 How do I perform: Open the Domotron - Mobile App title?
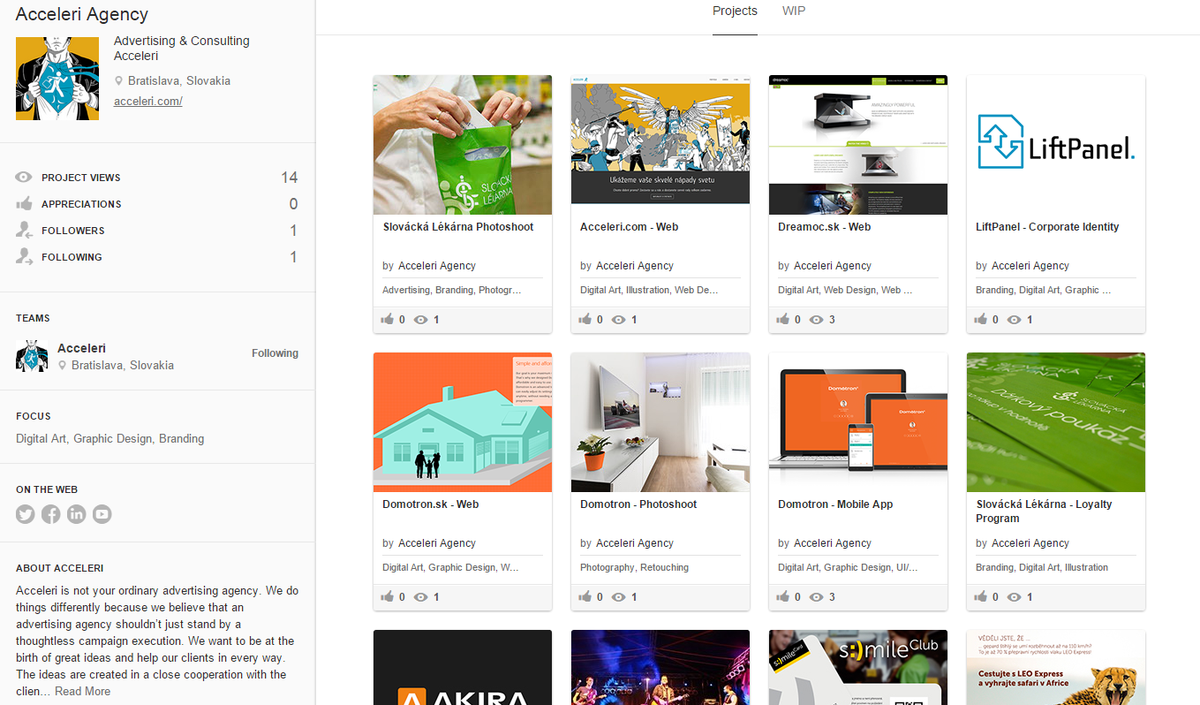(x=835, y=504)
